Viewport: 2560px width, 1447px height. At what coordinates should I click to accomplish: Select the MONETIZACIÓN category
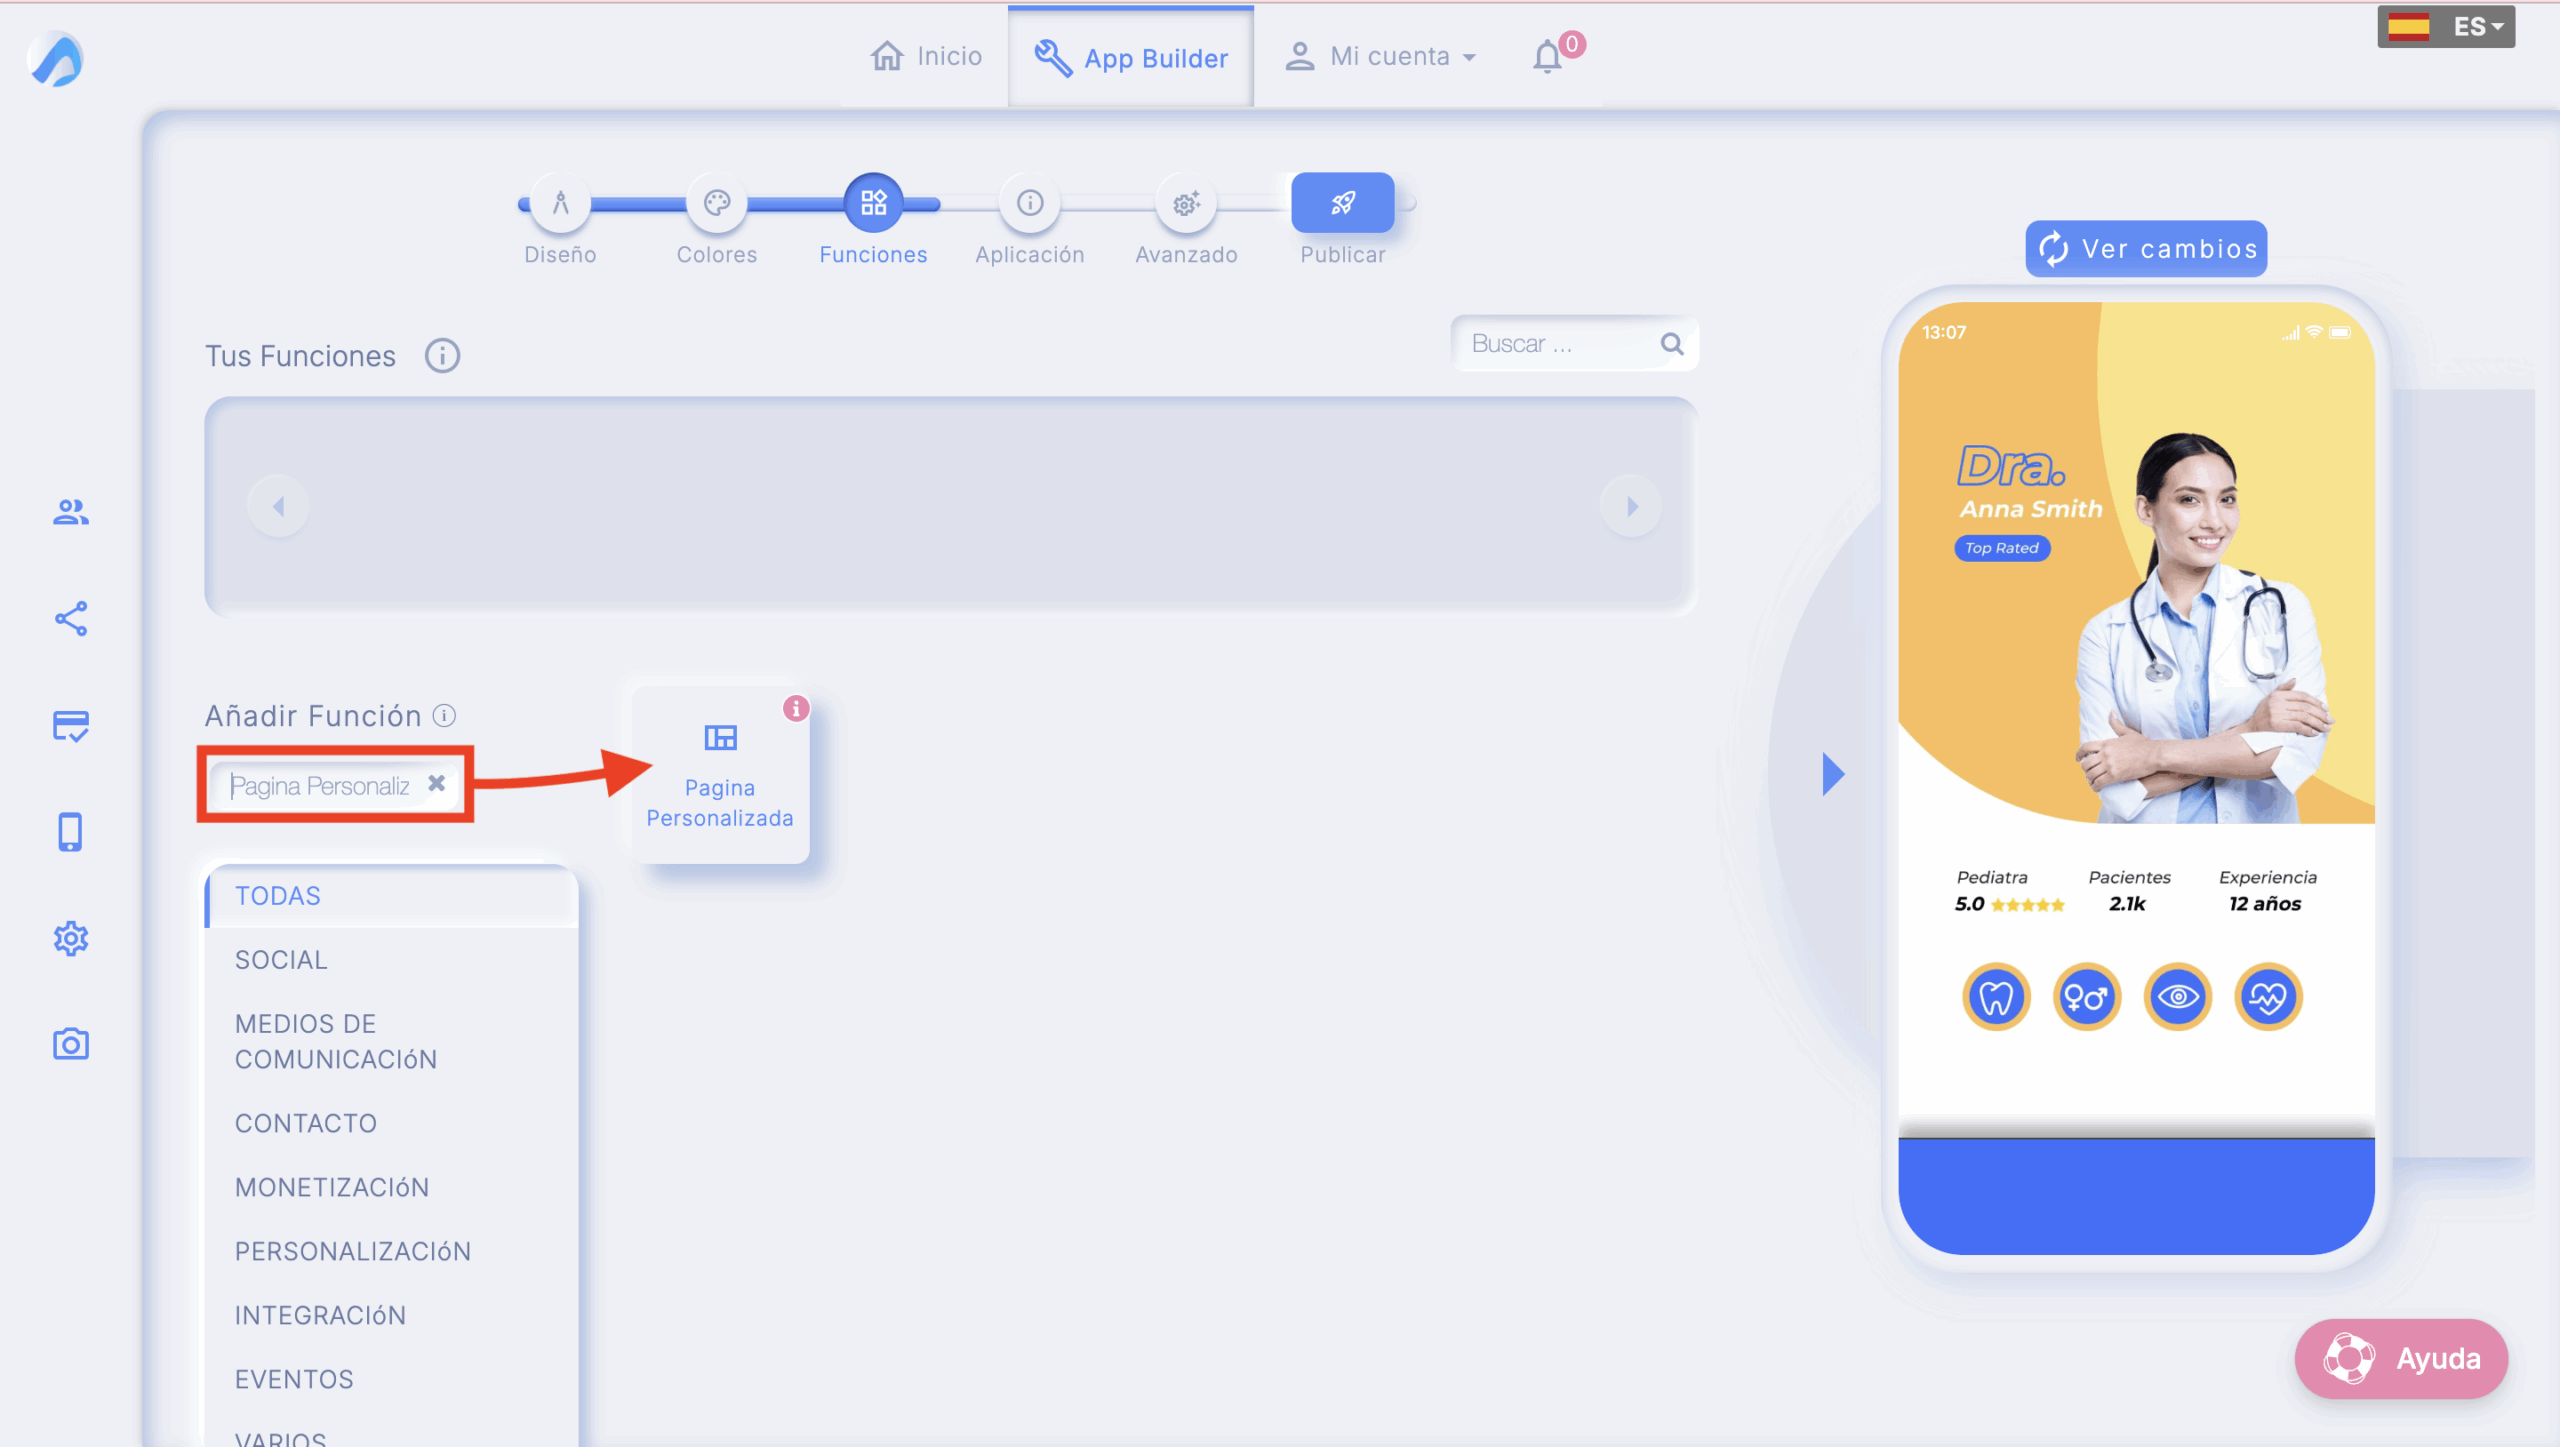332,1187
